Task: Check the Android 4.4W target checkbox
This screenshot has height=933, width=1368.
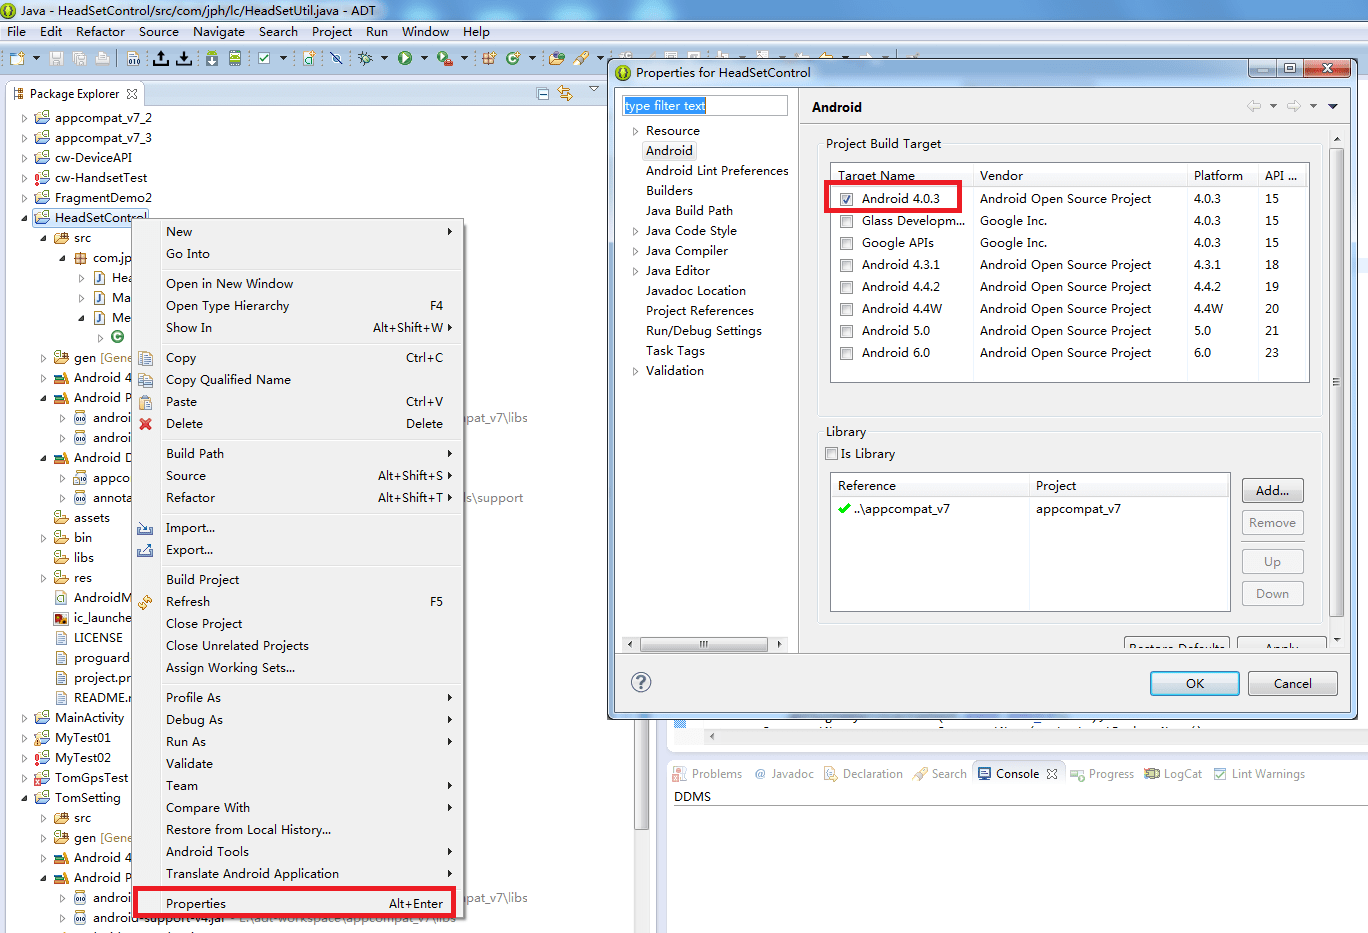Action: coord(847,309)
